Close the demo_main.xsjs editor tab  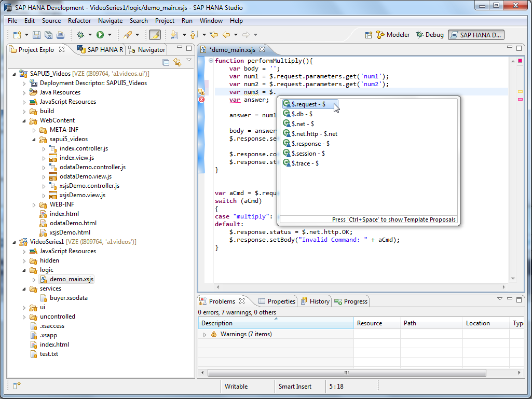(262, 50)
